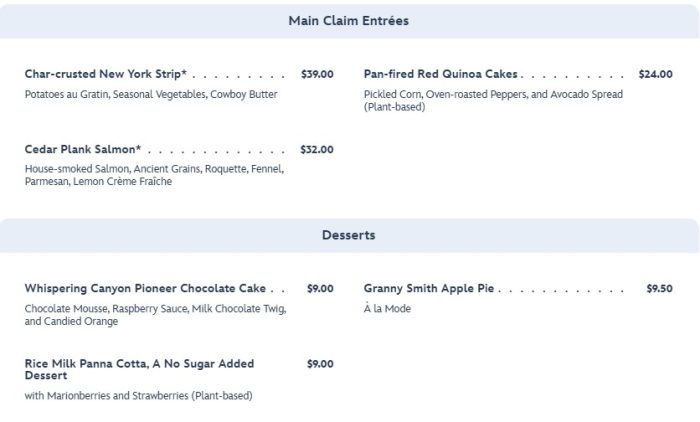Click the Panna Cotta $9.00 price
The width and height of the screenshot is (700, 422).
pos(320,364)
